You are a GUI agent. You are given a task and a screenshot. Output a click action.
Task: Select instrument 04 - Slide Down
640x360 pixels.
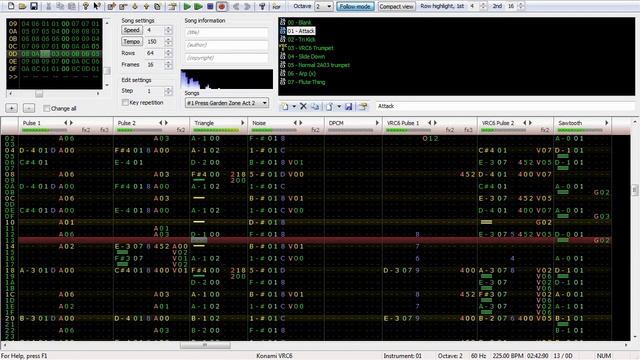(306, 57)
